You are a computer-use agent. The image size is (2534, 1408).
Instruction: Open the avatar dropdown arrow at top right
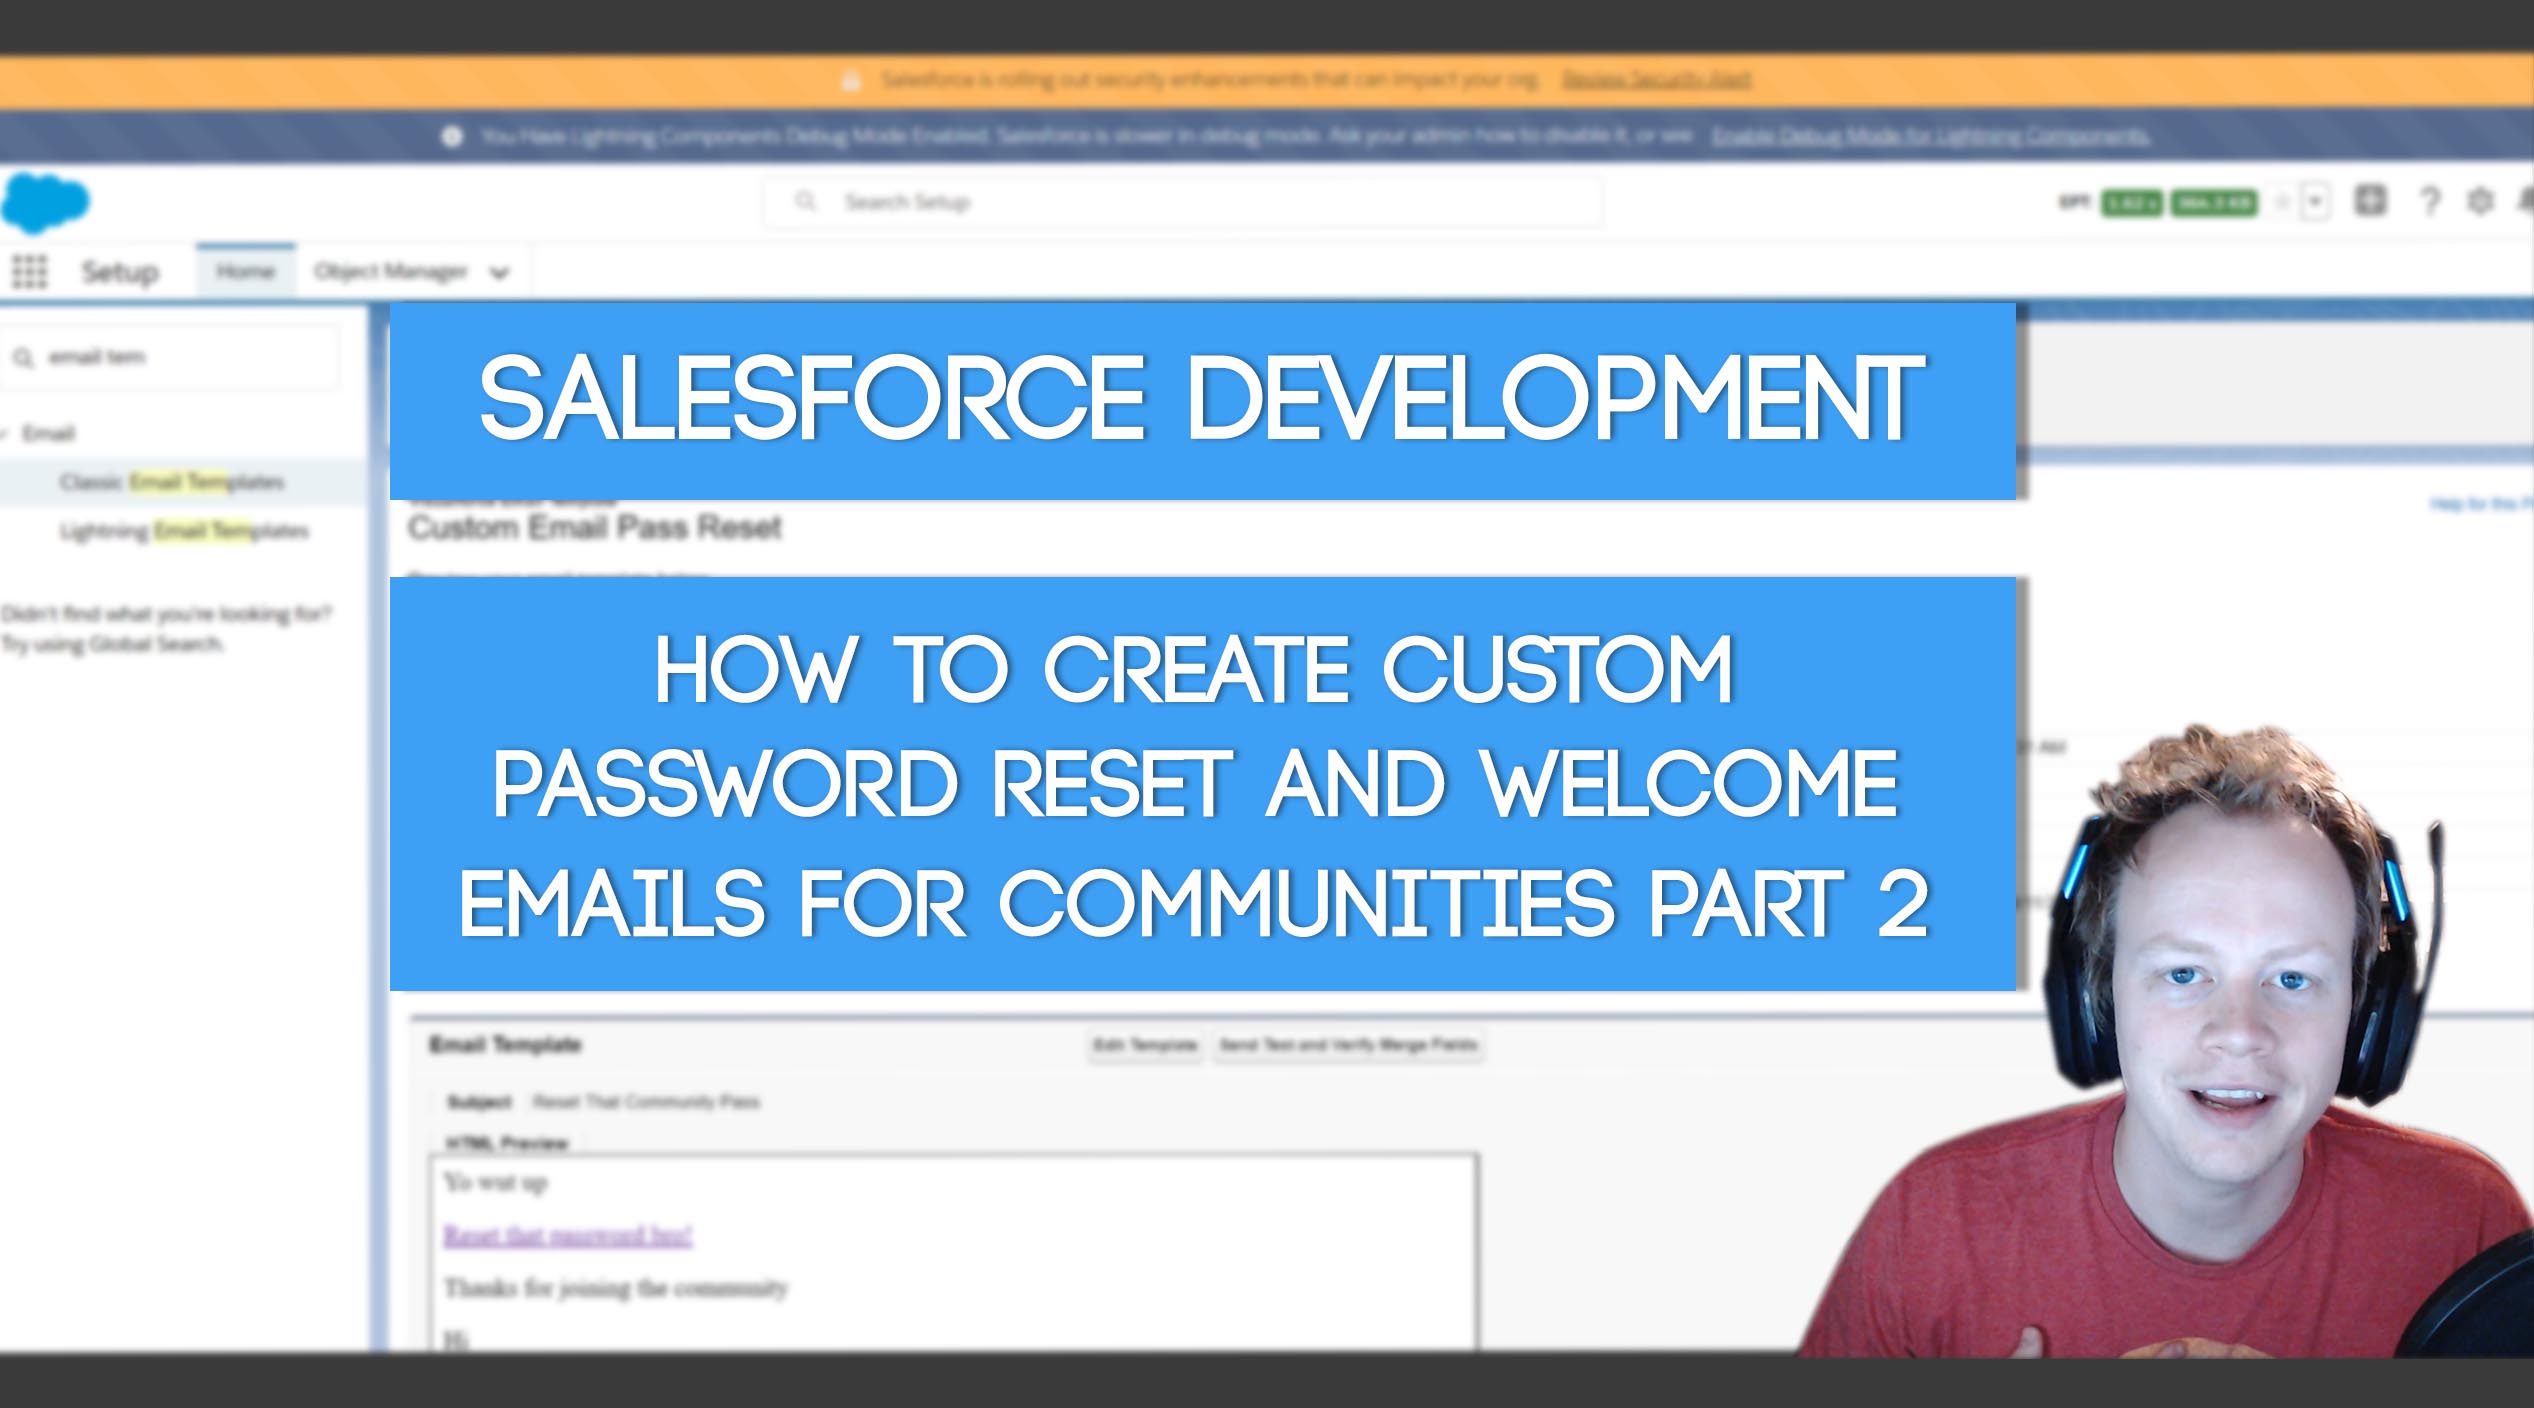[2318, 201]
